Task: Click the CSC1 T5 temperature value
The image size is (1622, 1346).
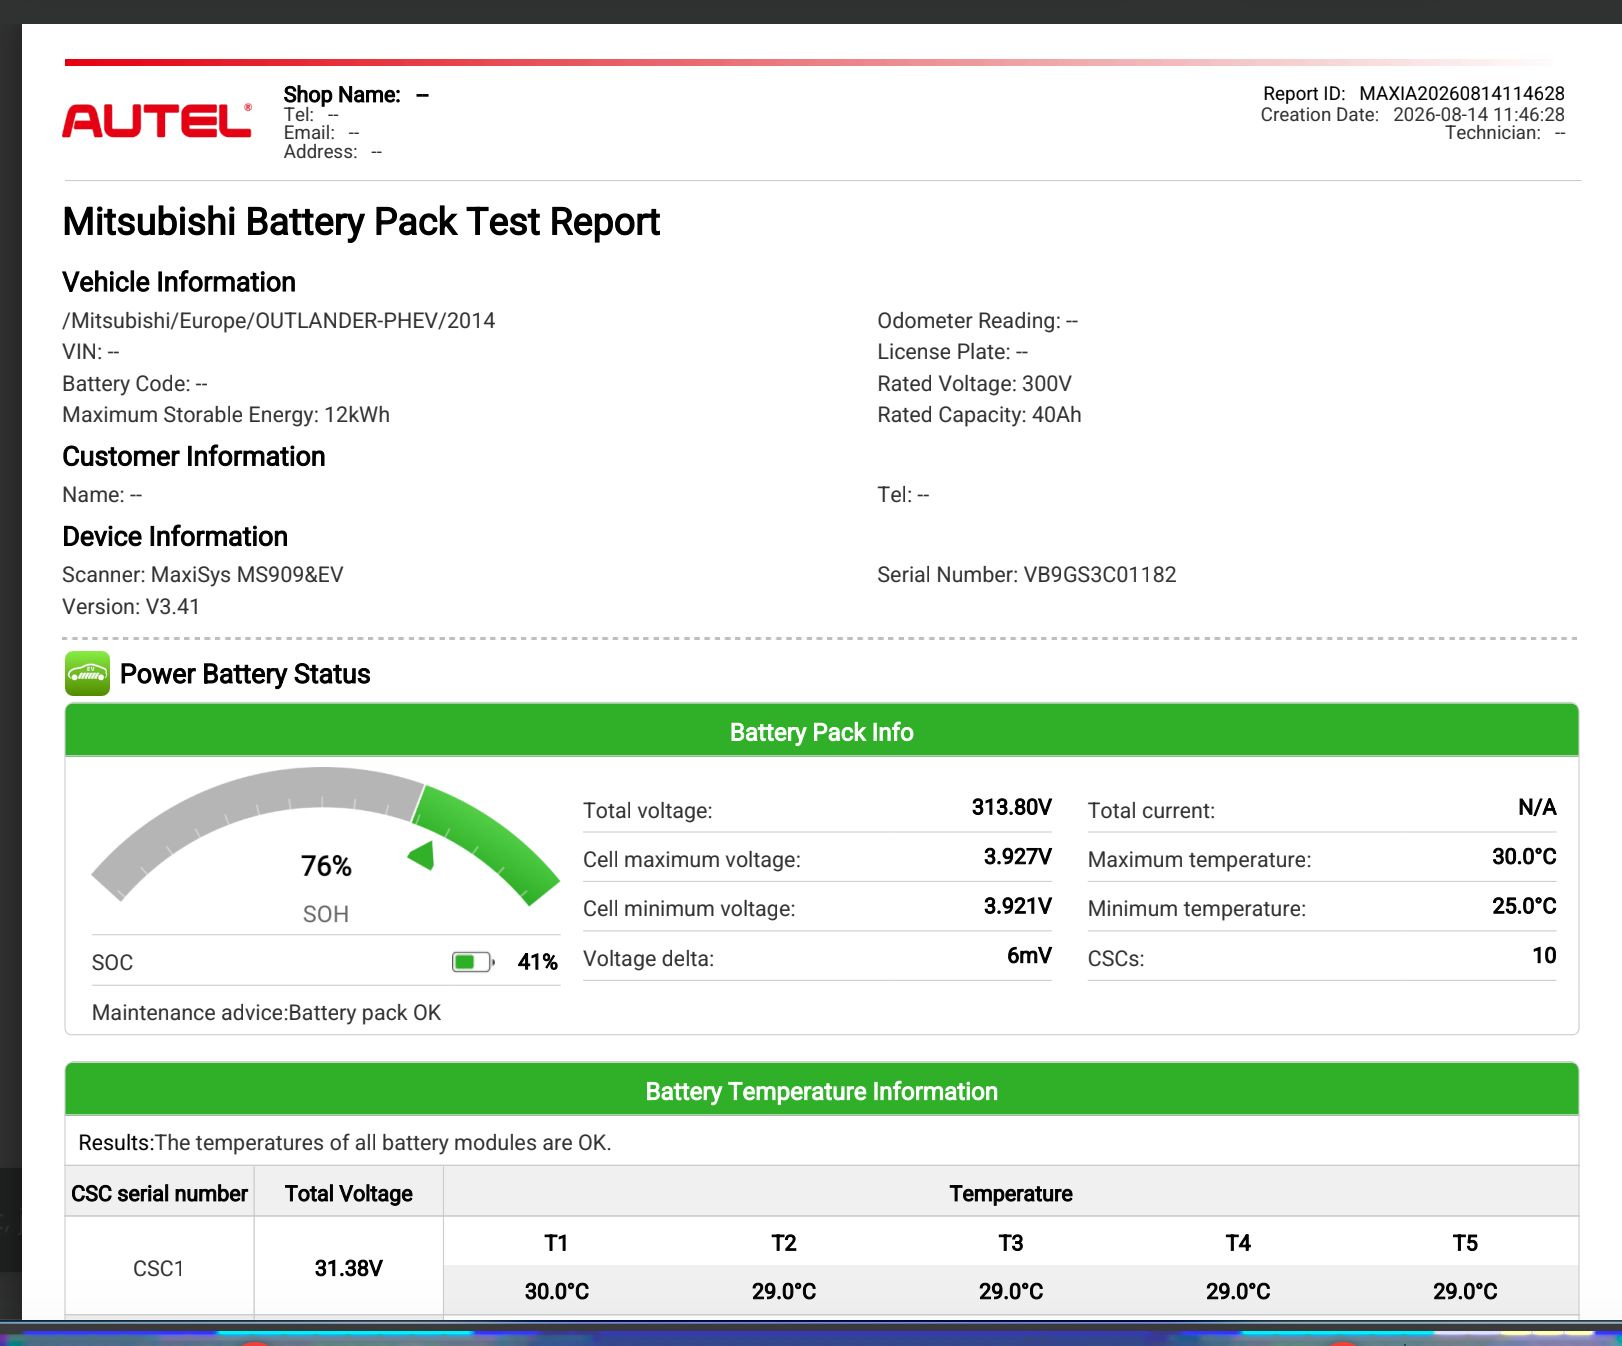Action: click(1465, 1291)
